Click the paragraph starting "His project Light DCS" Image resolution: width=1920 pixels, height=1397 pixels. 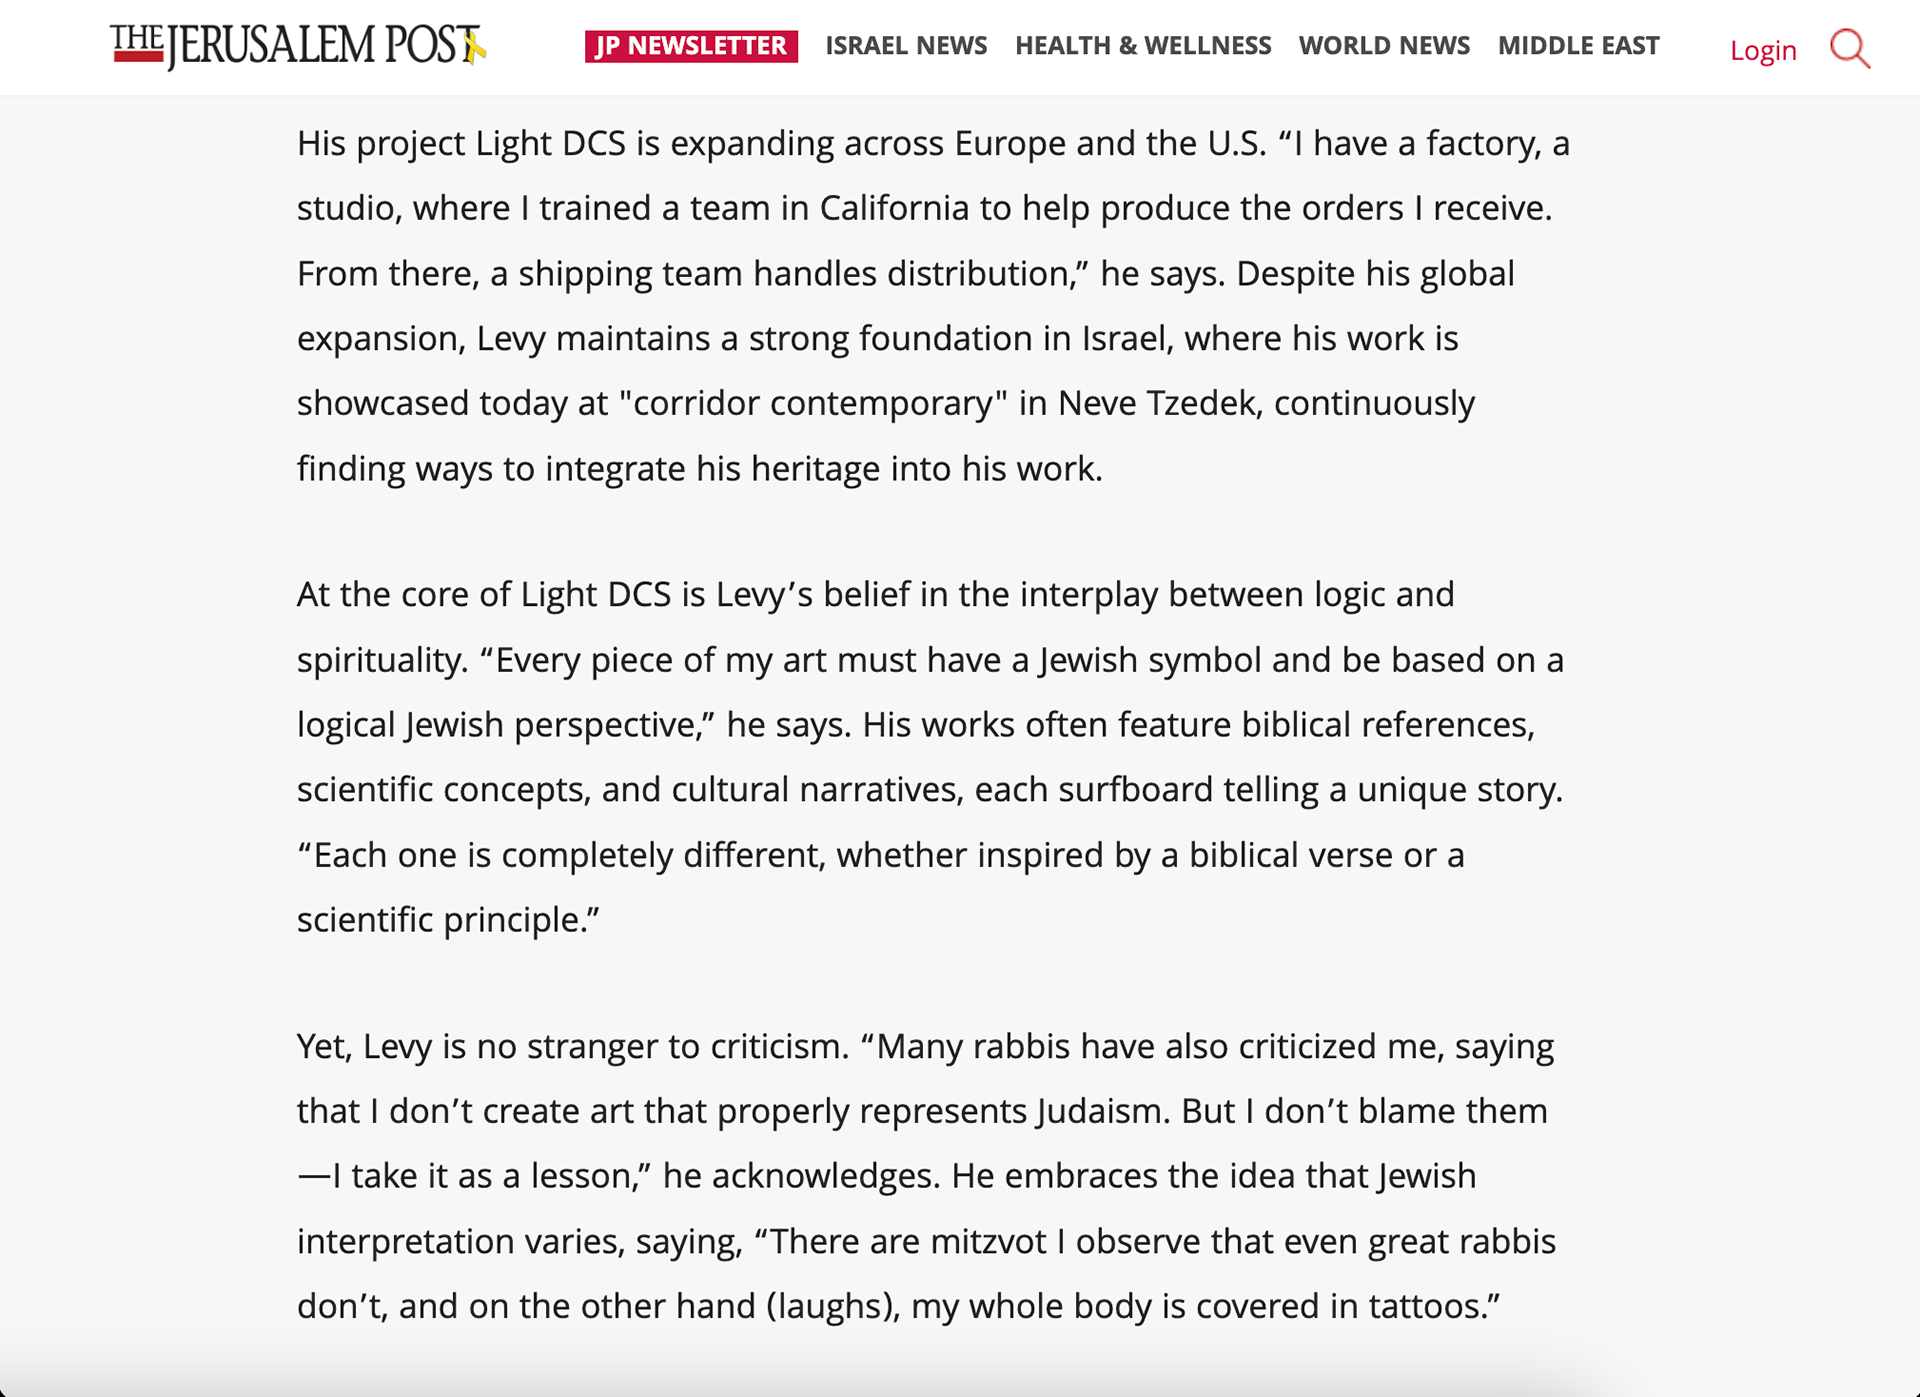point(933,305)
